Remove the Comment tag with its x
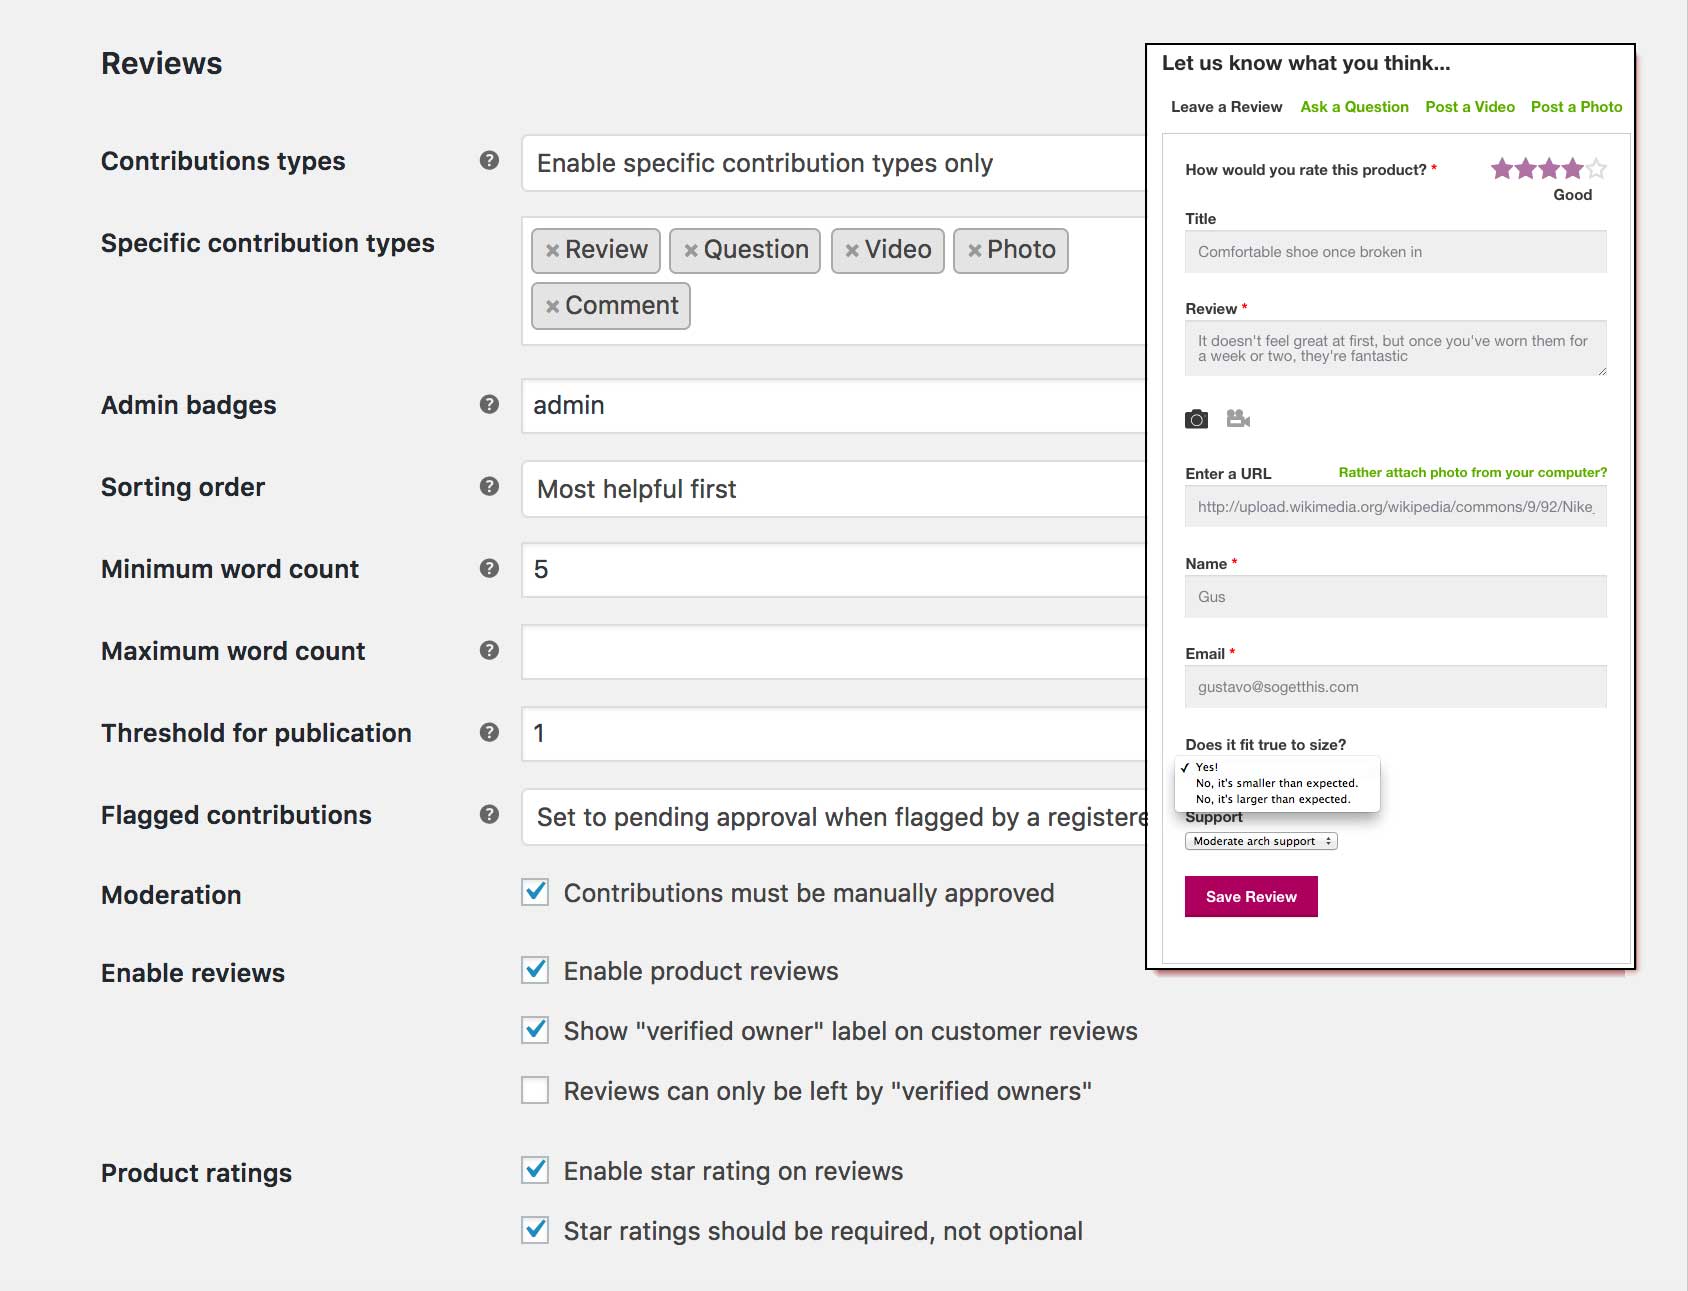The width and height of the screenshot is (1688, 1291). coord(552,307)
